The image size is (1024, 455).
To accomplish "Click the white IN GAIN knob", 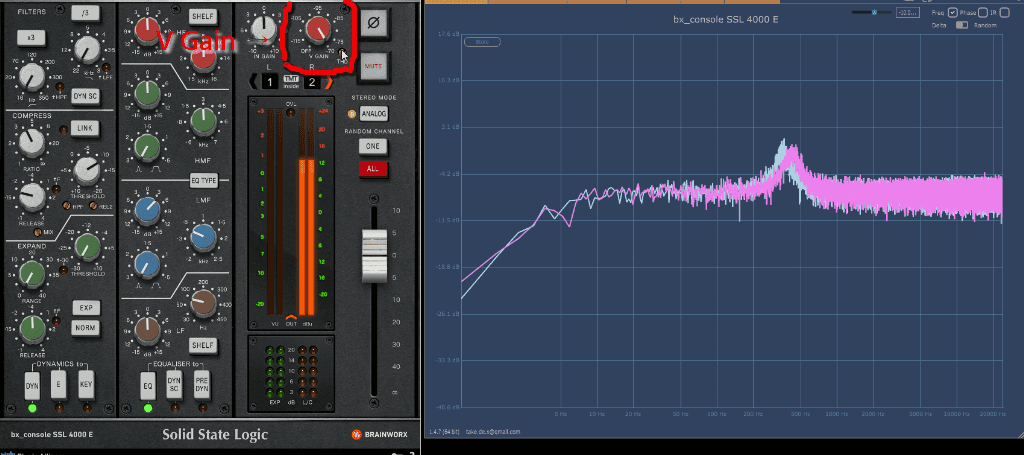I will pos(263,28).
